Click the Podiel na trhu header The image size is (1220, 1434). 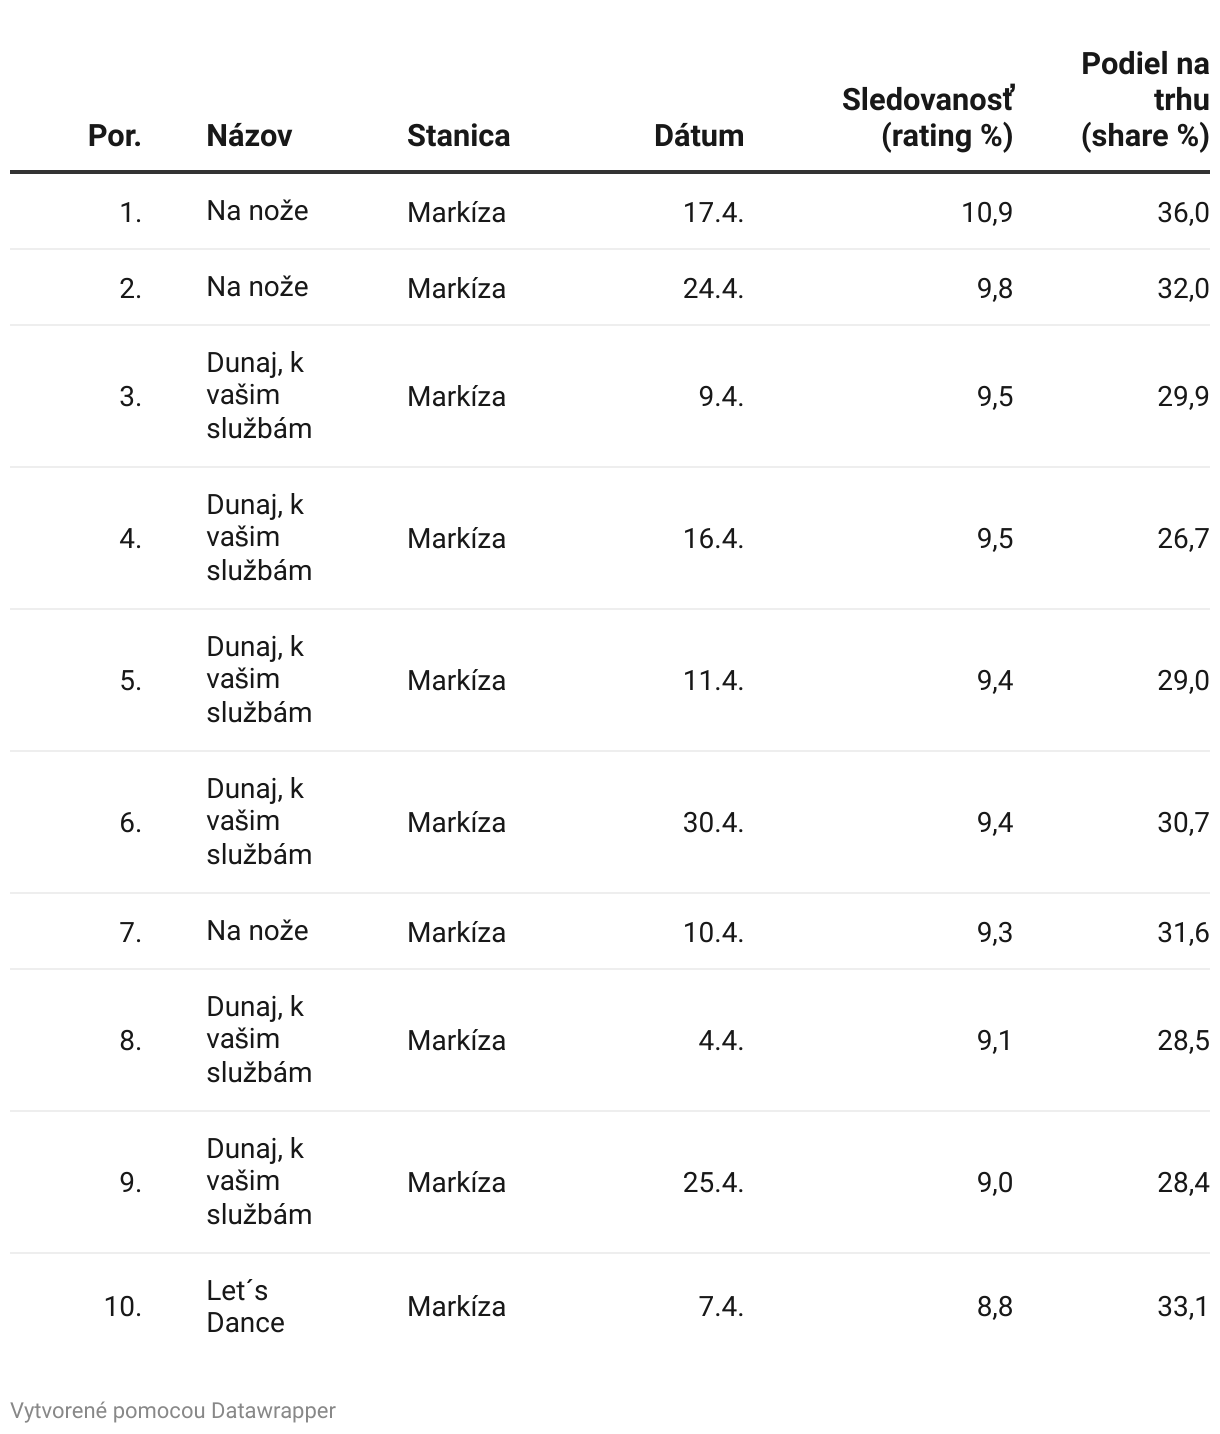click(x=1145, y=100)
